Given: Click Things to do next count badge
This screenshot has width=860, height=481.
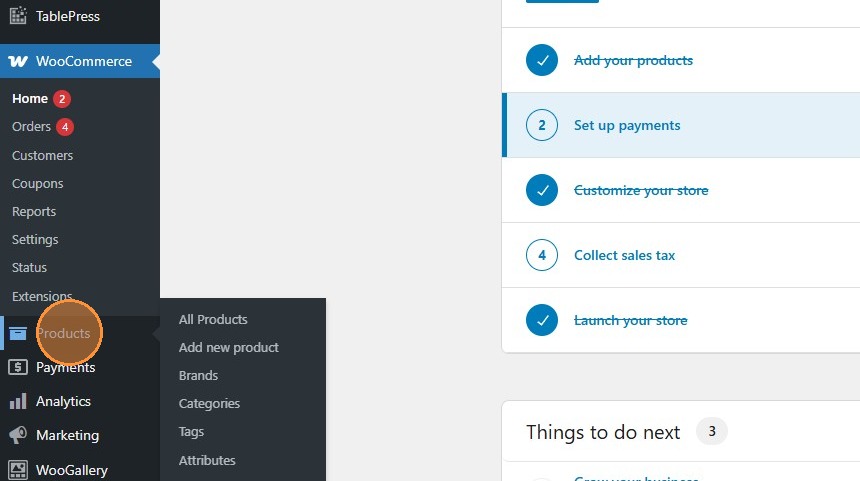Looking at the screenshot, I should pos(712,432).
